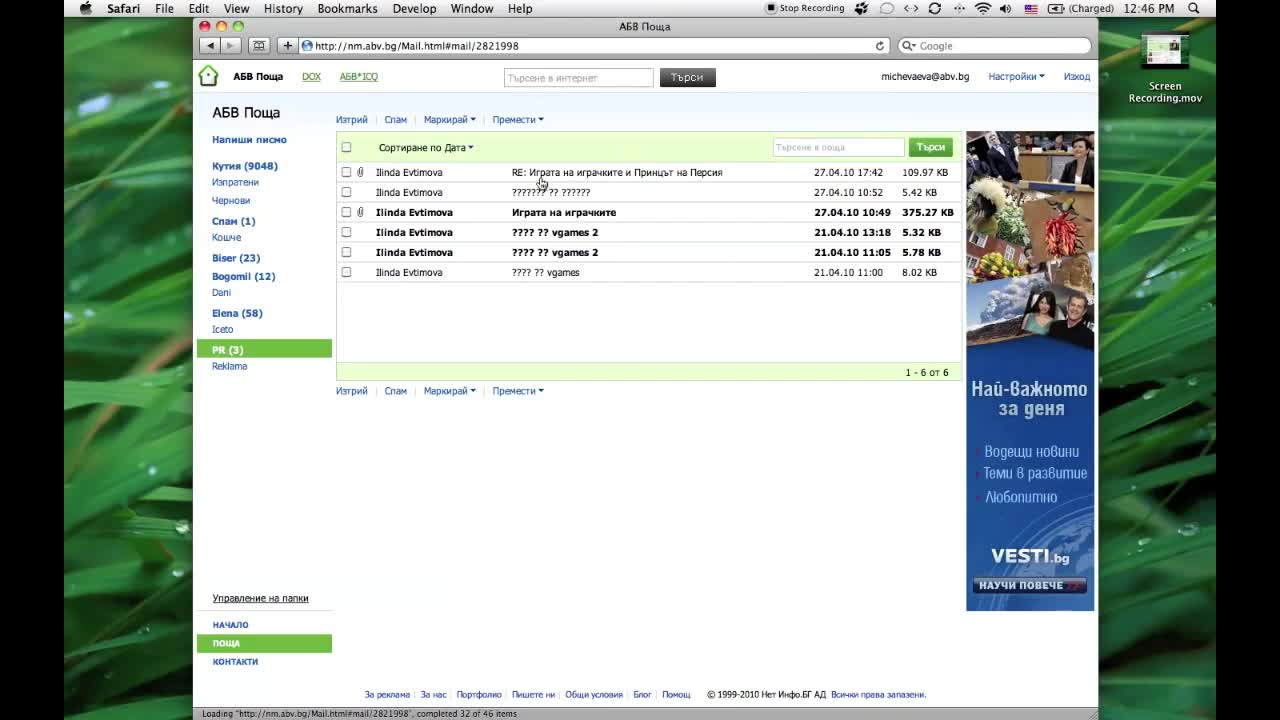Screen dimensions: 1280x720
Task: Click the sync arrows icon in menu bar
Action: 934,8
